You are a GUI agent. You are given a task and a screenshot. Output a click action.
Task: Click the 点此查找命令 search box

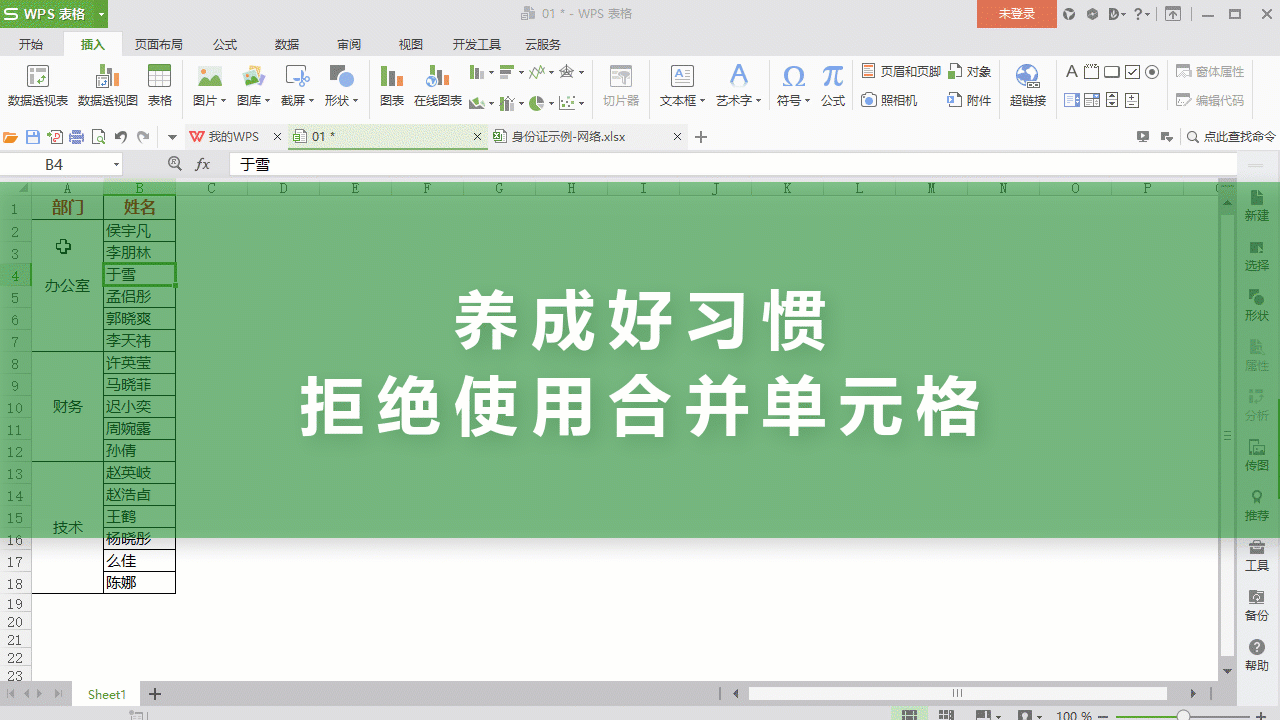pos(1231,137)
